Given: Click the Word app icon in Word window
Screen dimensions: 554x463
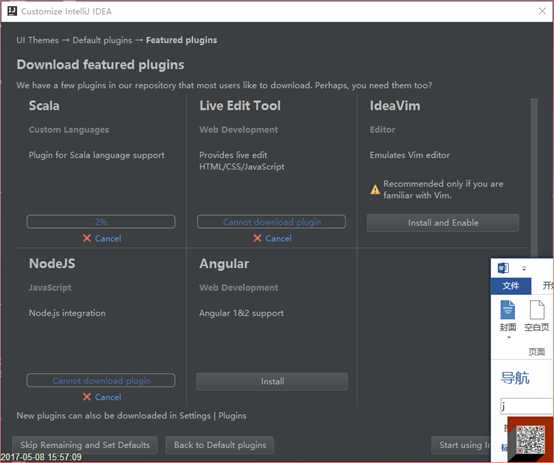Looking at the screenshot, I should (x=503, y=268).
